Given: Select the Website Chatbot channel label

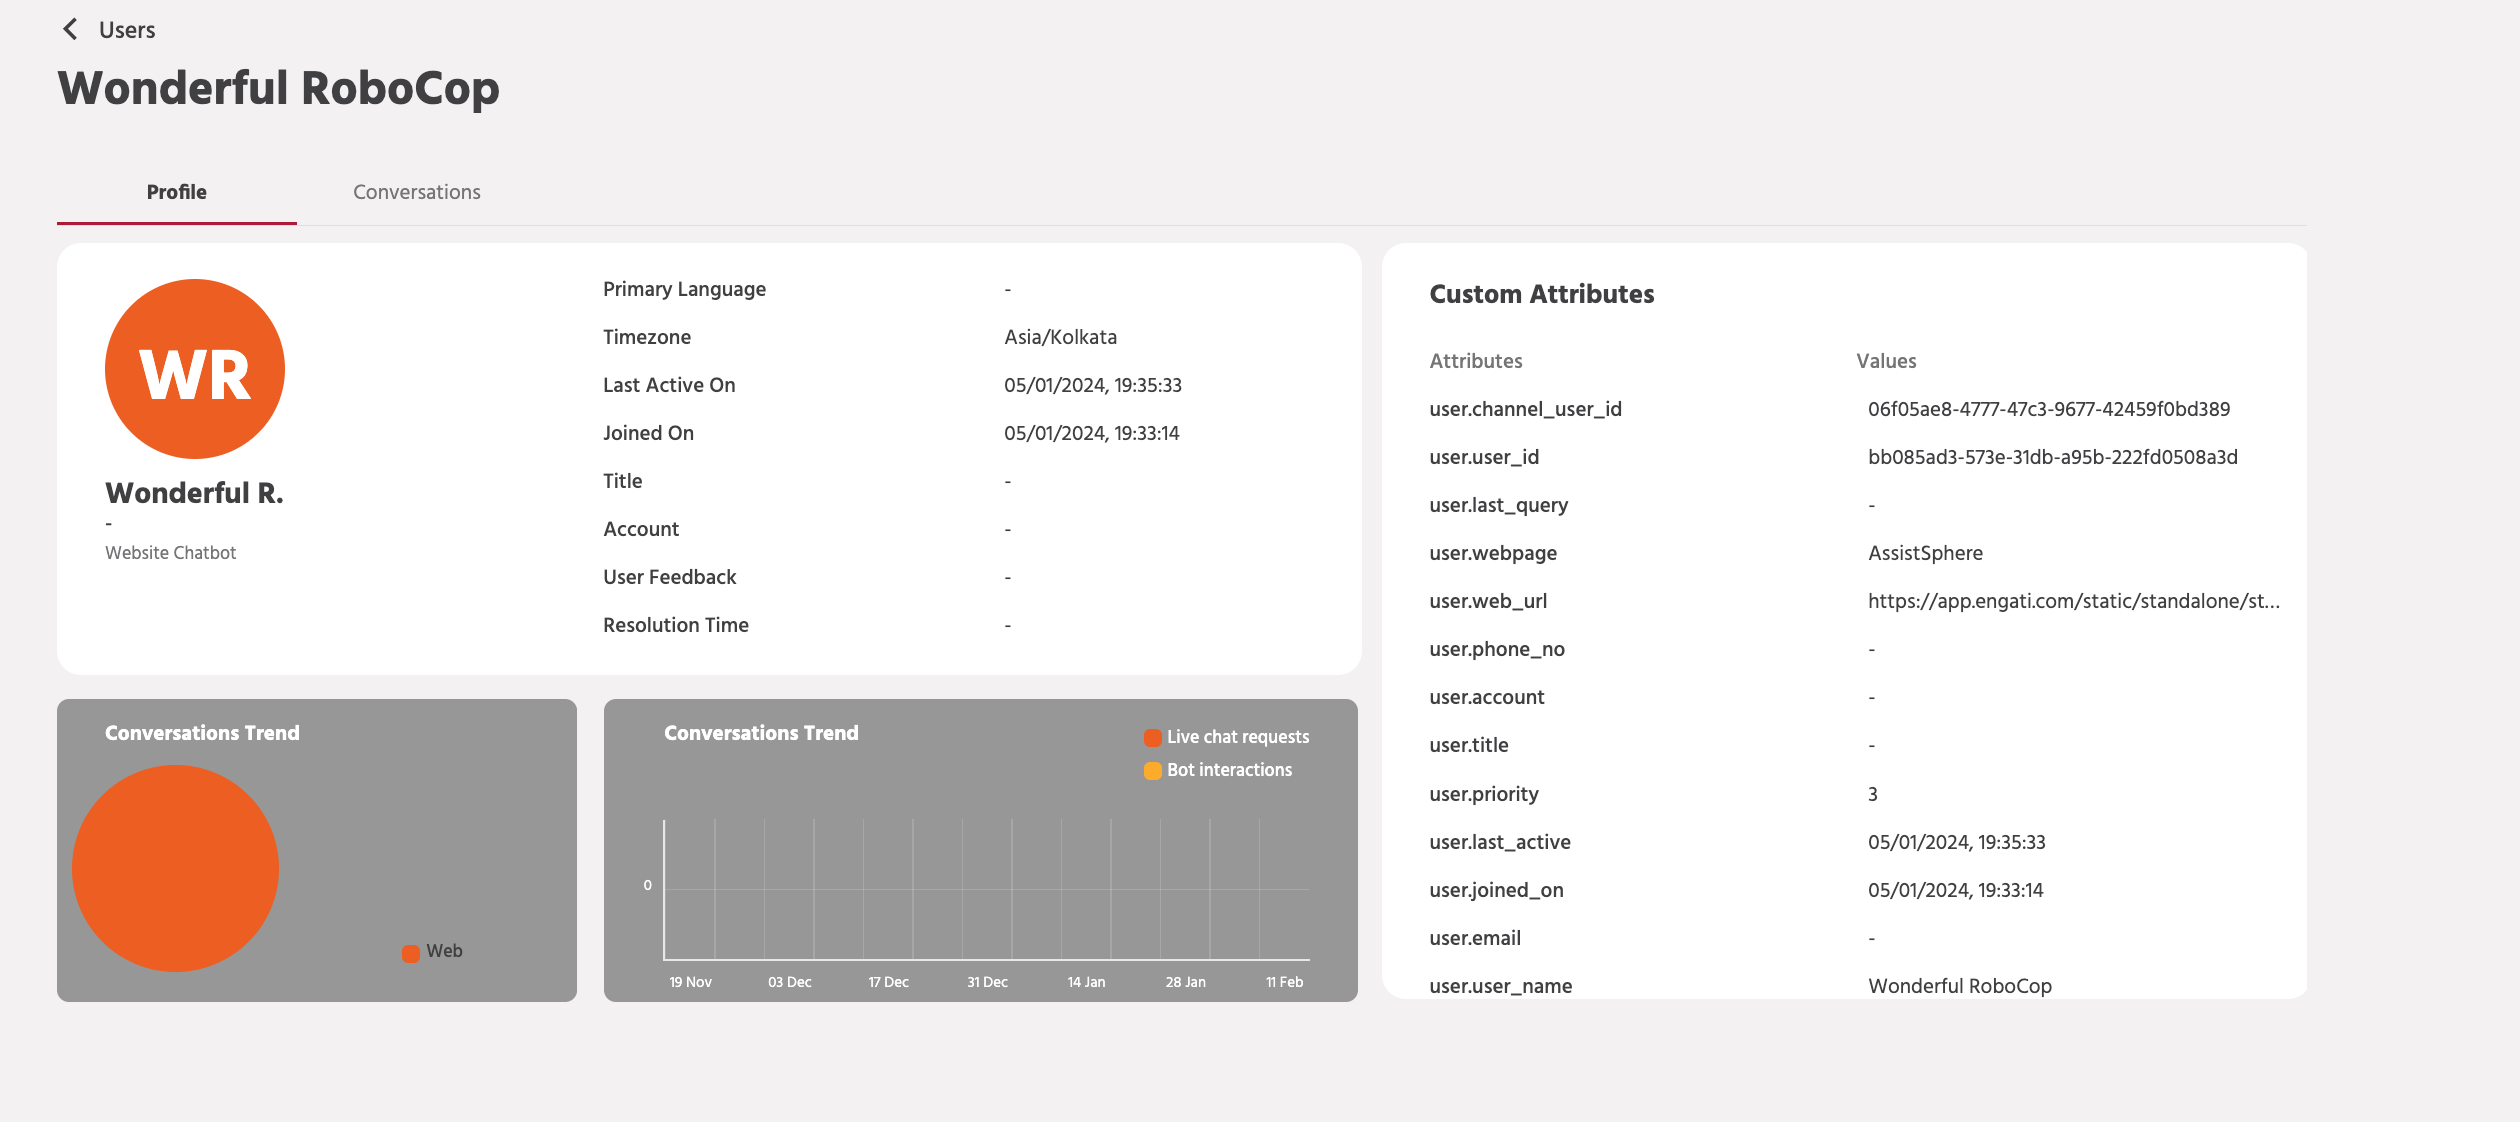Looking at the screenshot, I should (x=171, y=551).
